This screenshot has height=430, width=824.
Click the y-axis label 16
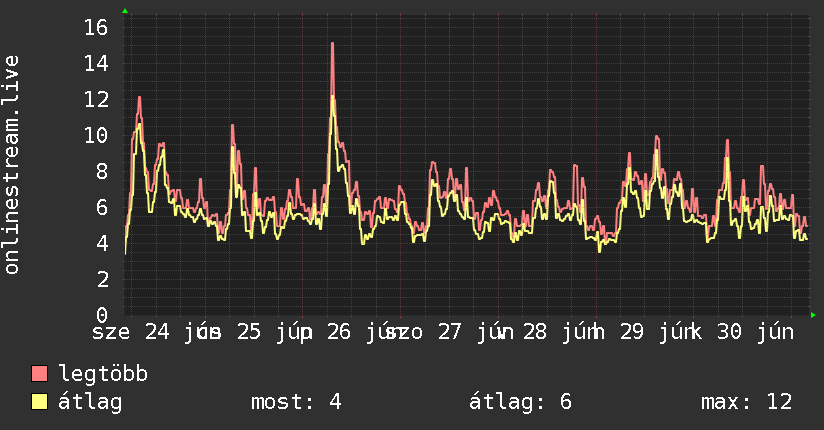click(96, 27)
